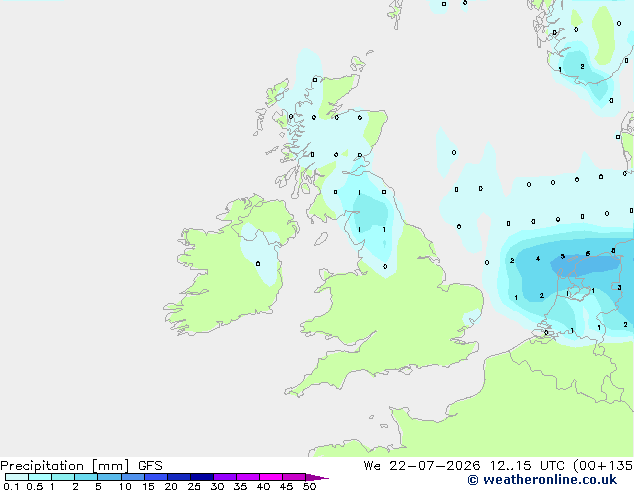Image resolution: width=634 pixels, height=490 pixels.
Task: Click the rainfall value 4 on the map
Action: [538, 258]
